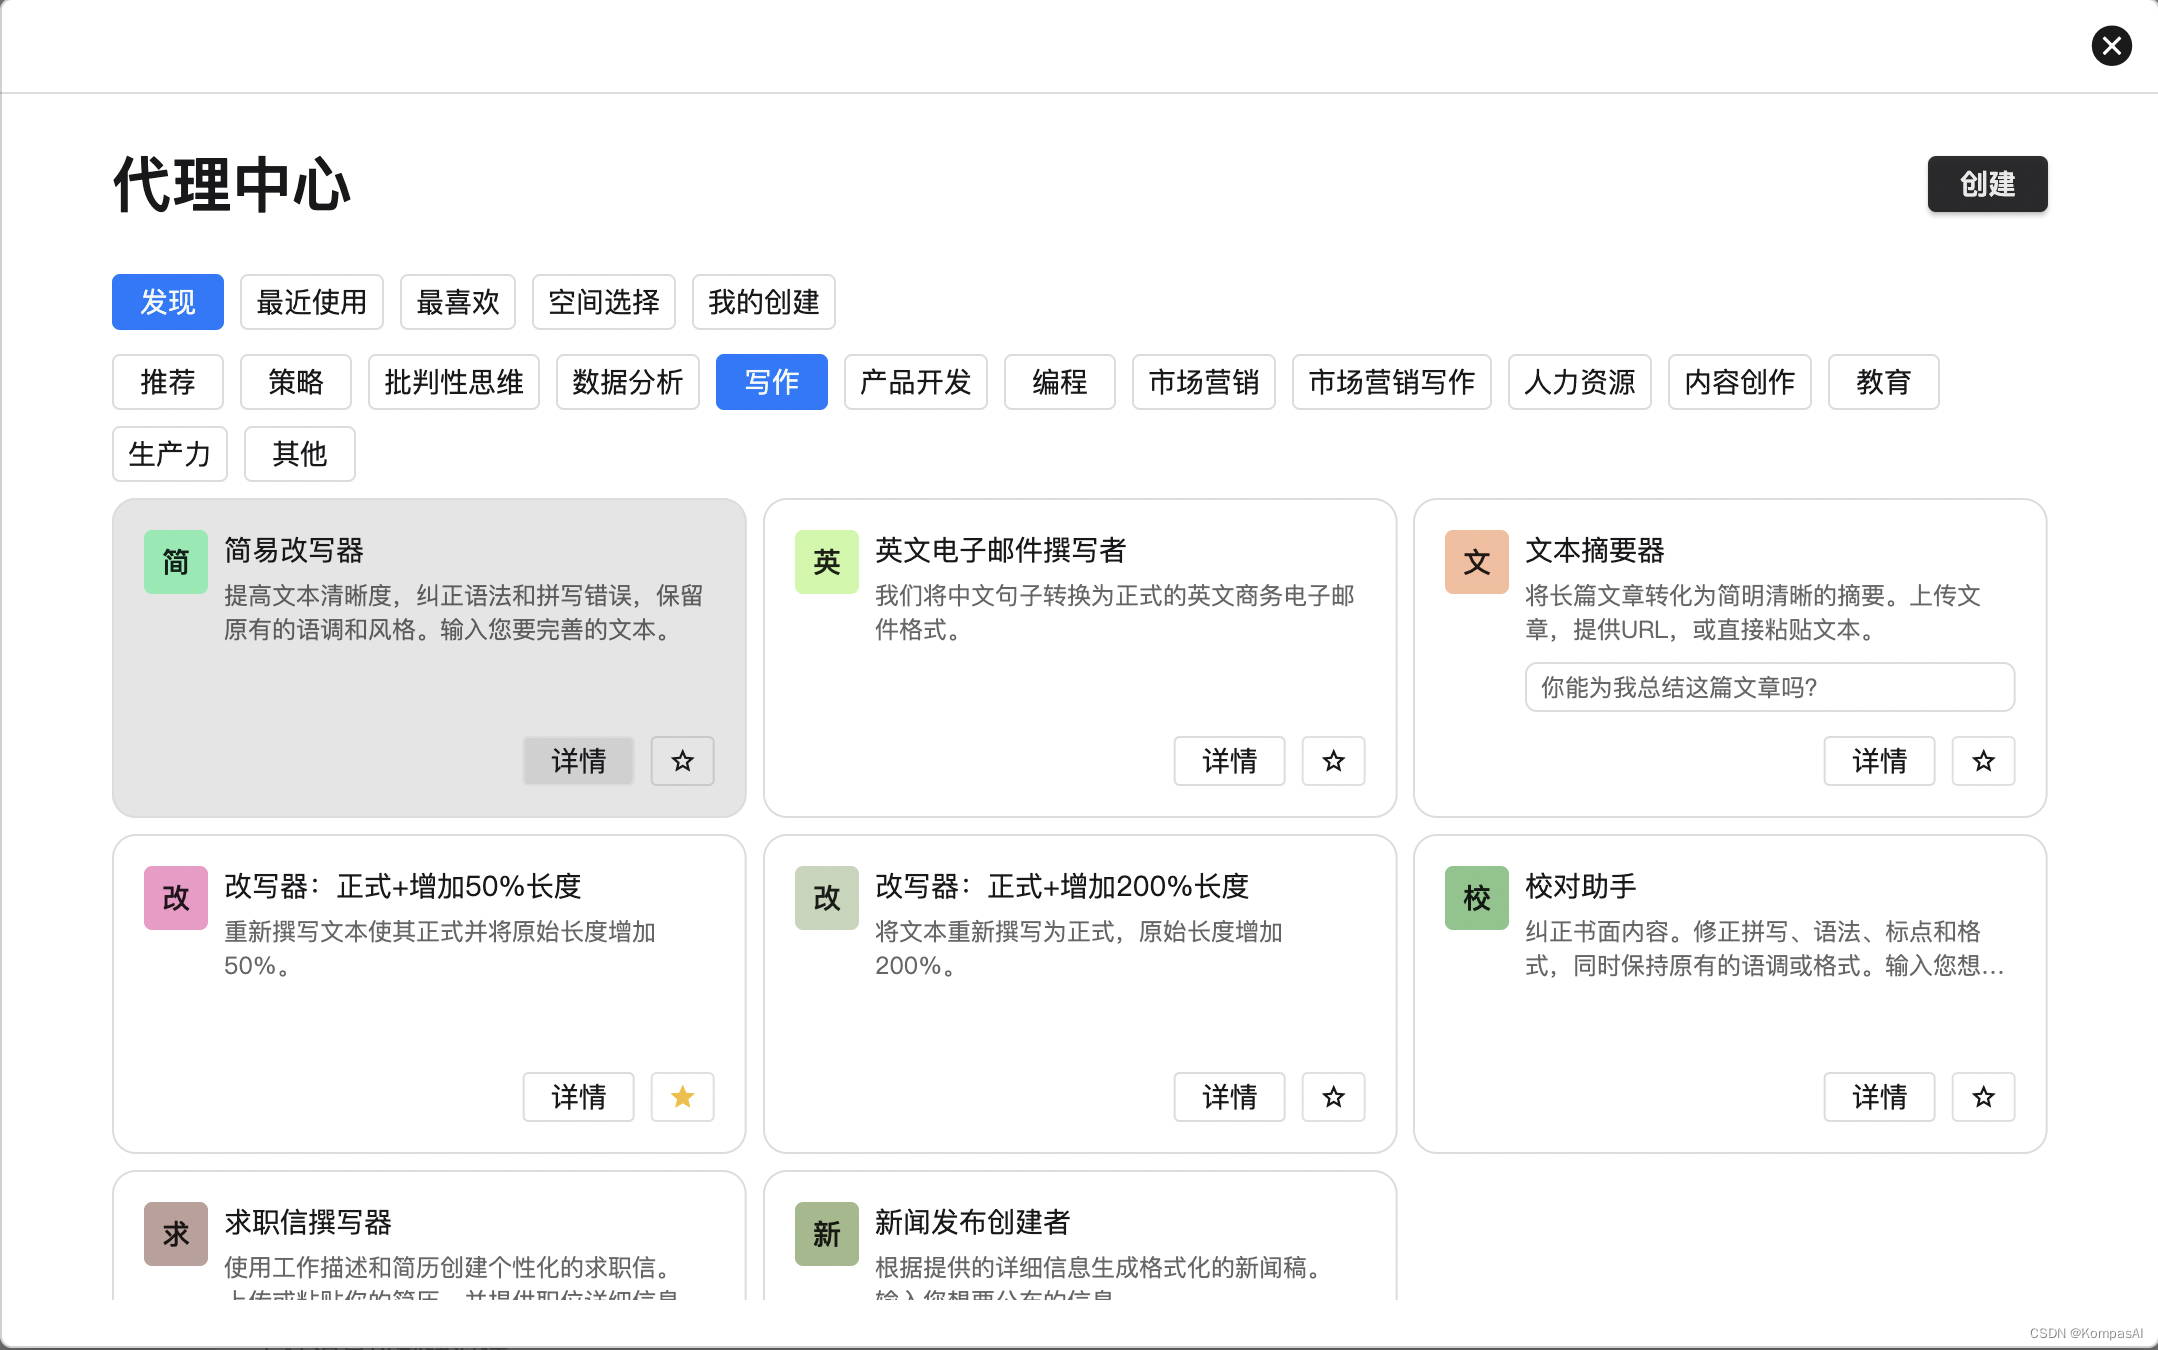
Task: Filter by 编程 category
Action: tap(1059, 382)
